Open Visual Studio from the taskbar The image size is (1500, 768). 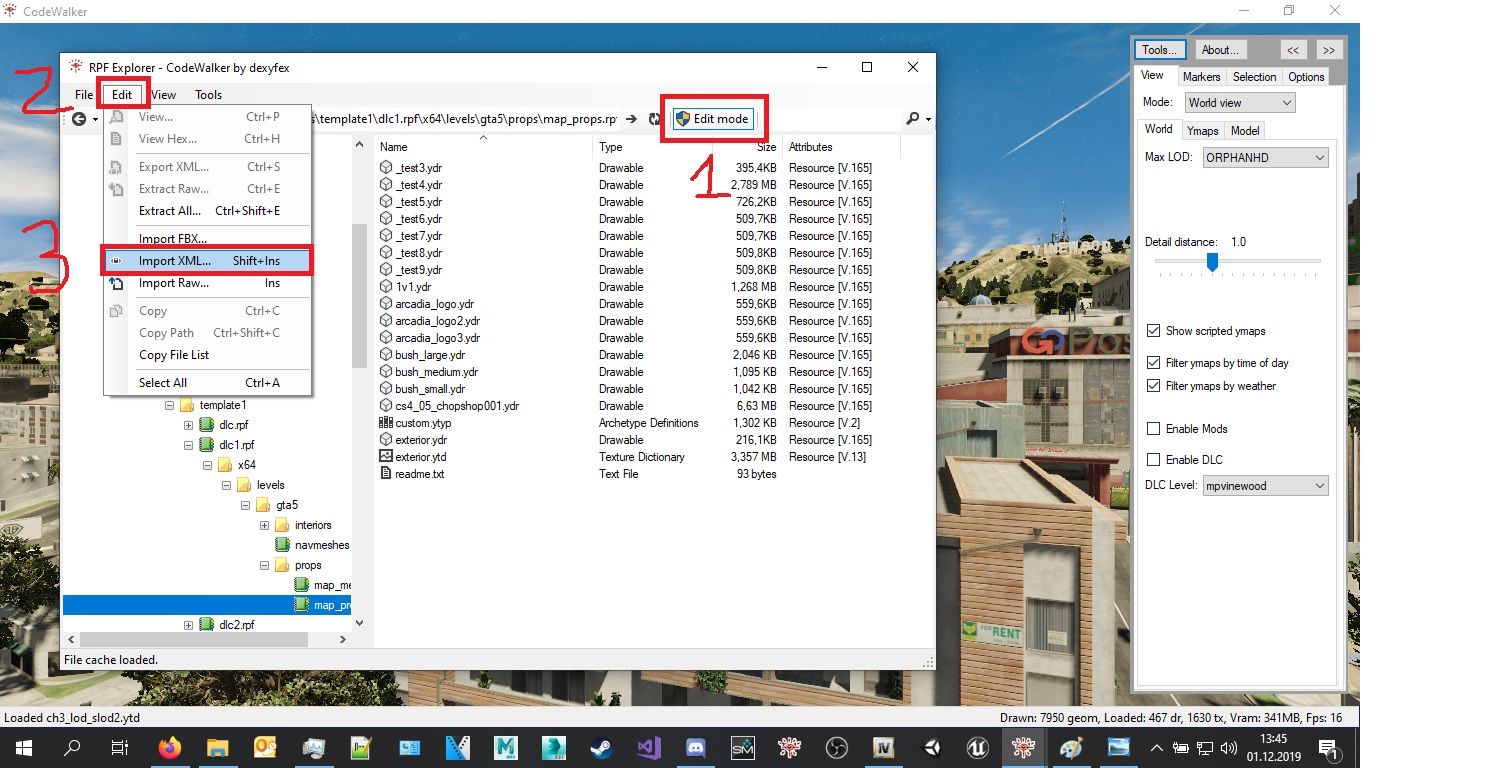[648, 747]
